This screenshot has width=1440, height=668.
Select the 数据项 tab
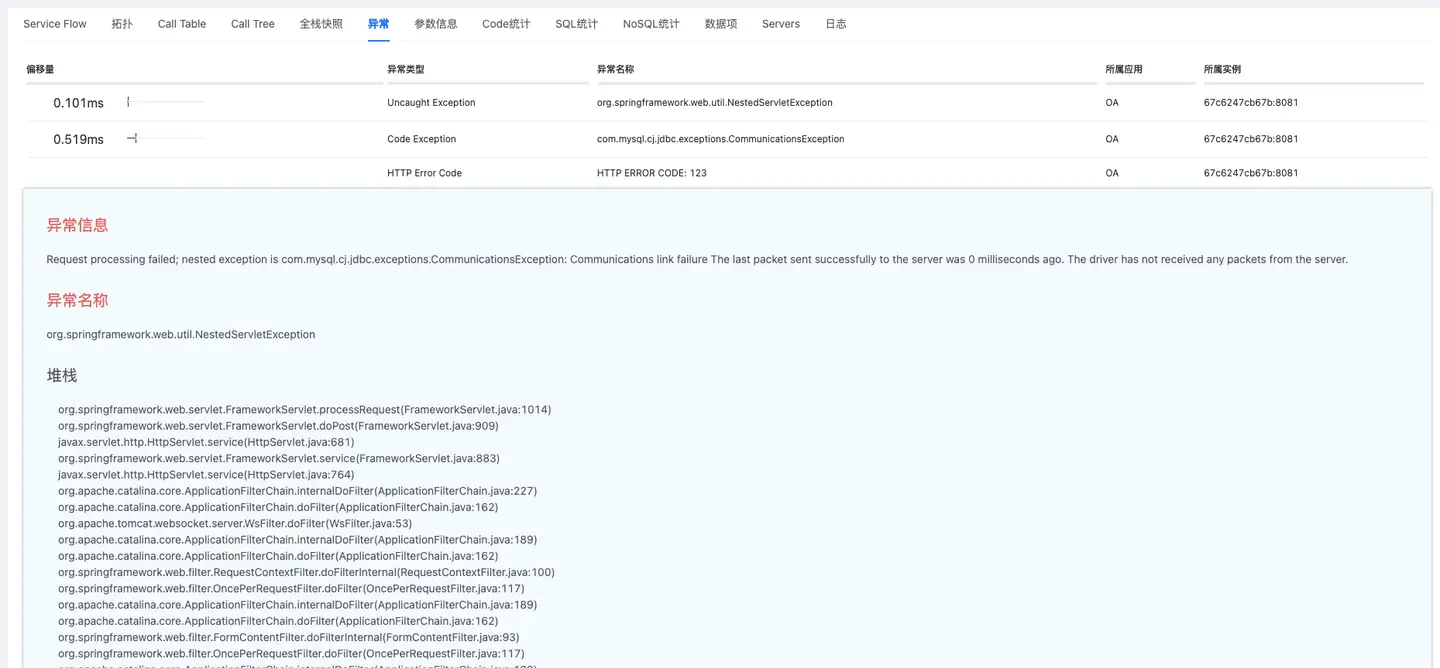coord(720,24)
